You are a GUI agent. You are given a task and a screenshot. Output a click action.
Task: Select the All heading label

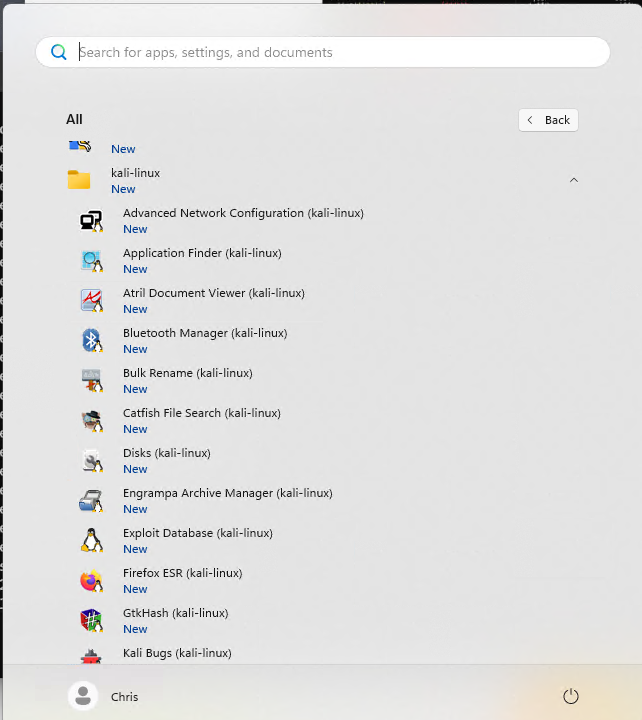coord(74,119)
